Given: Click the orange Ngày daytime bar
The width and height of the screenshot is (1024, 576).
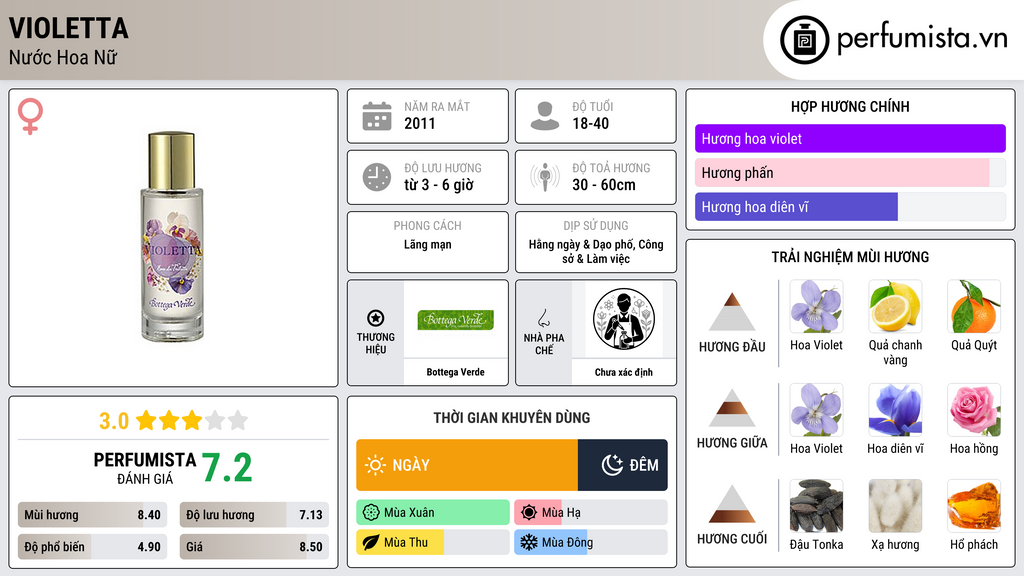Looking at the screenshot, I should tap(467, 465).
